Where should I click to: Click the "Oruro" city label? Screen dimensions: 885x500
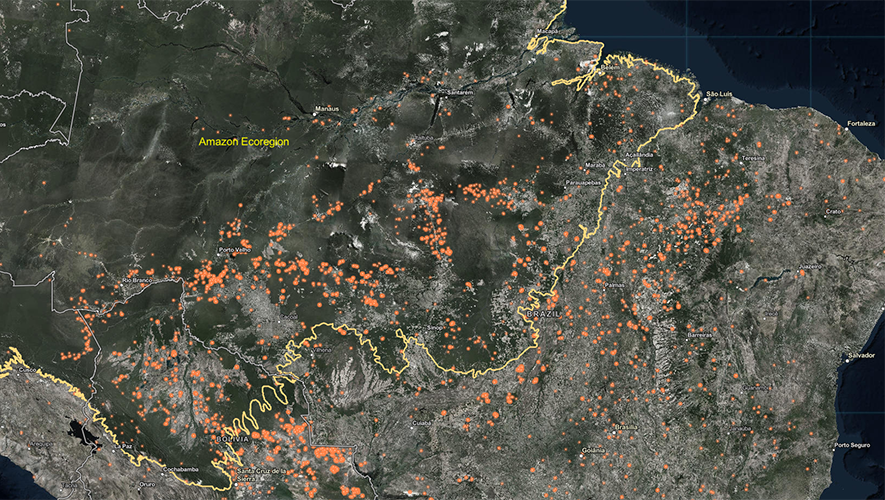tap(146, 484)
